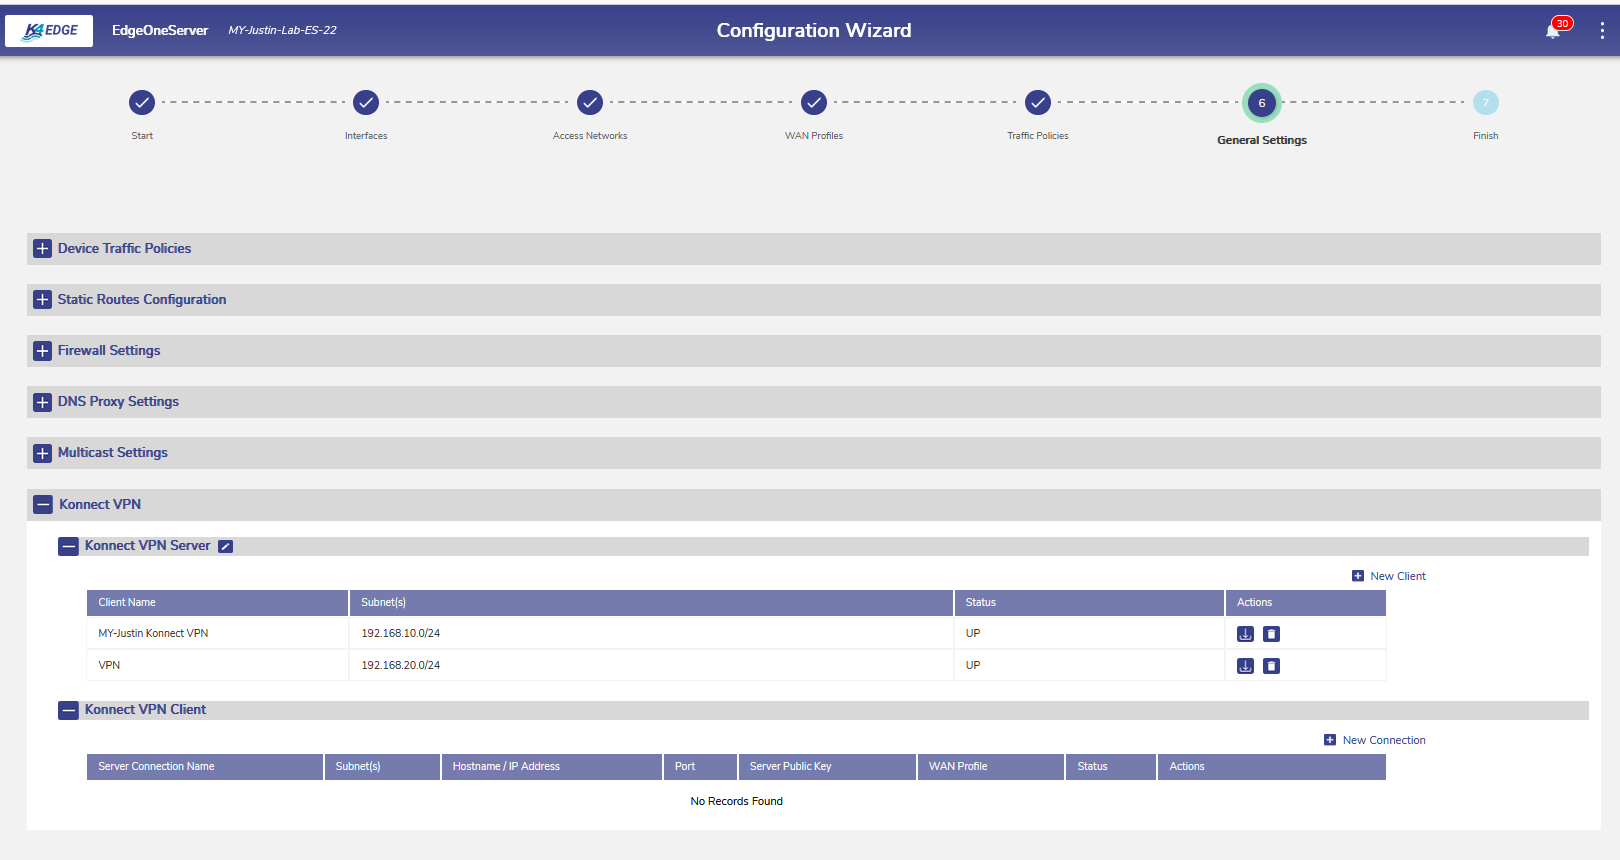Expand Static Routes Configuration section
1620x860 pixels.
coord(42,300)
